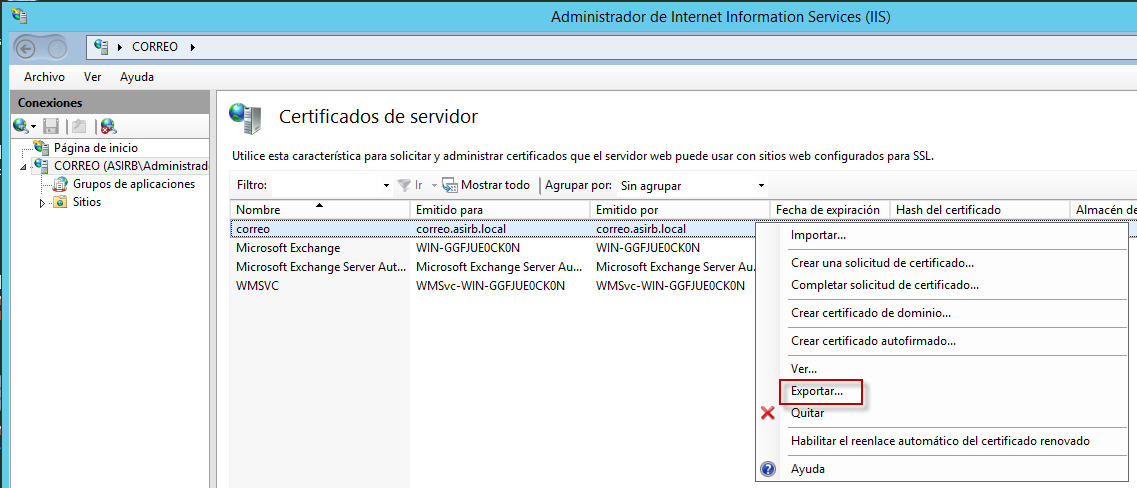Collapse the CORREO server tree node
The width and height of the screenshot is (1137, 488).
(23, 167)
